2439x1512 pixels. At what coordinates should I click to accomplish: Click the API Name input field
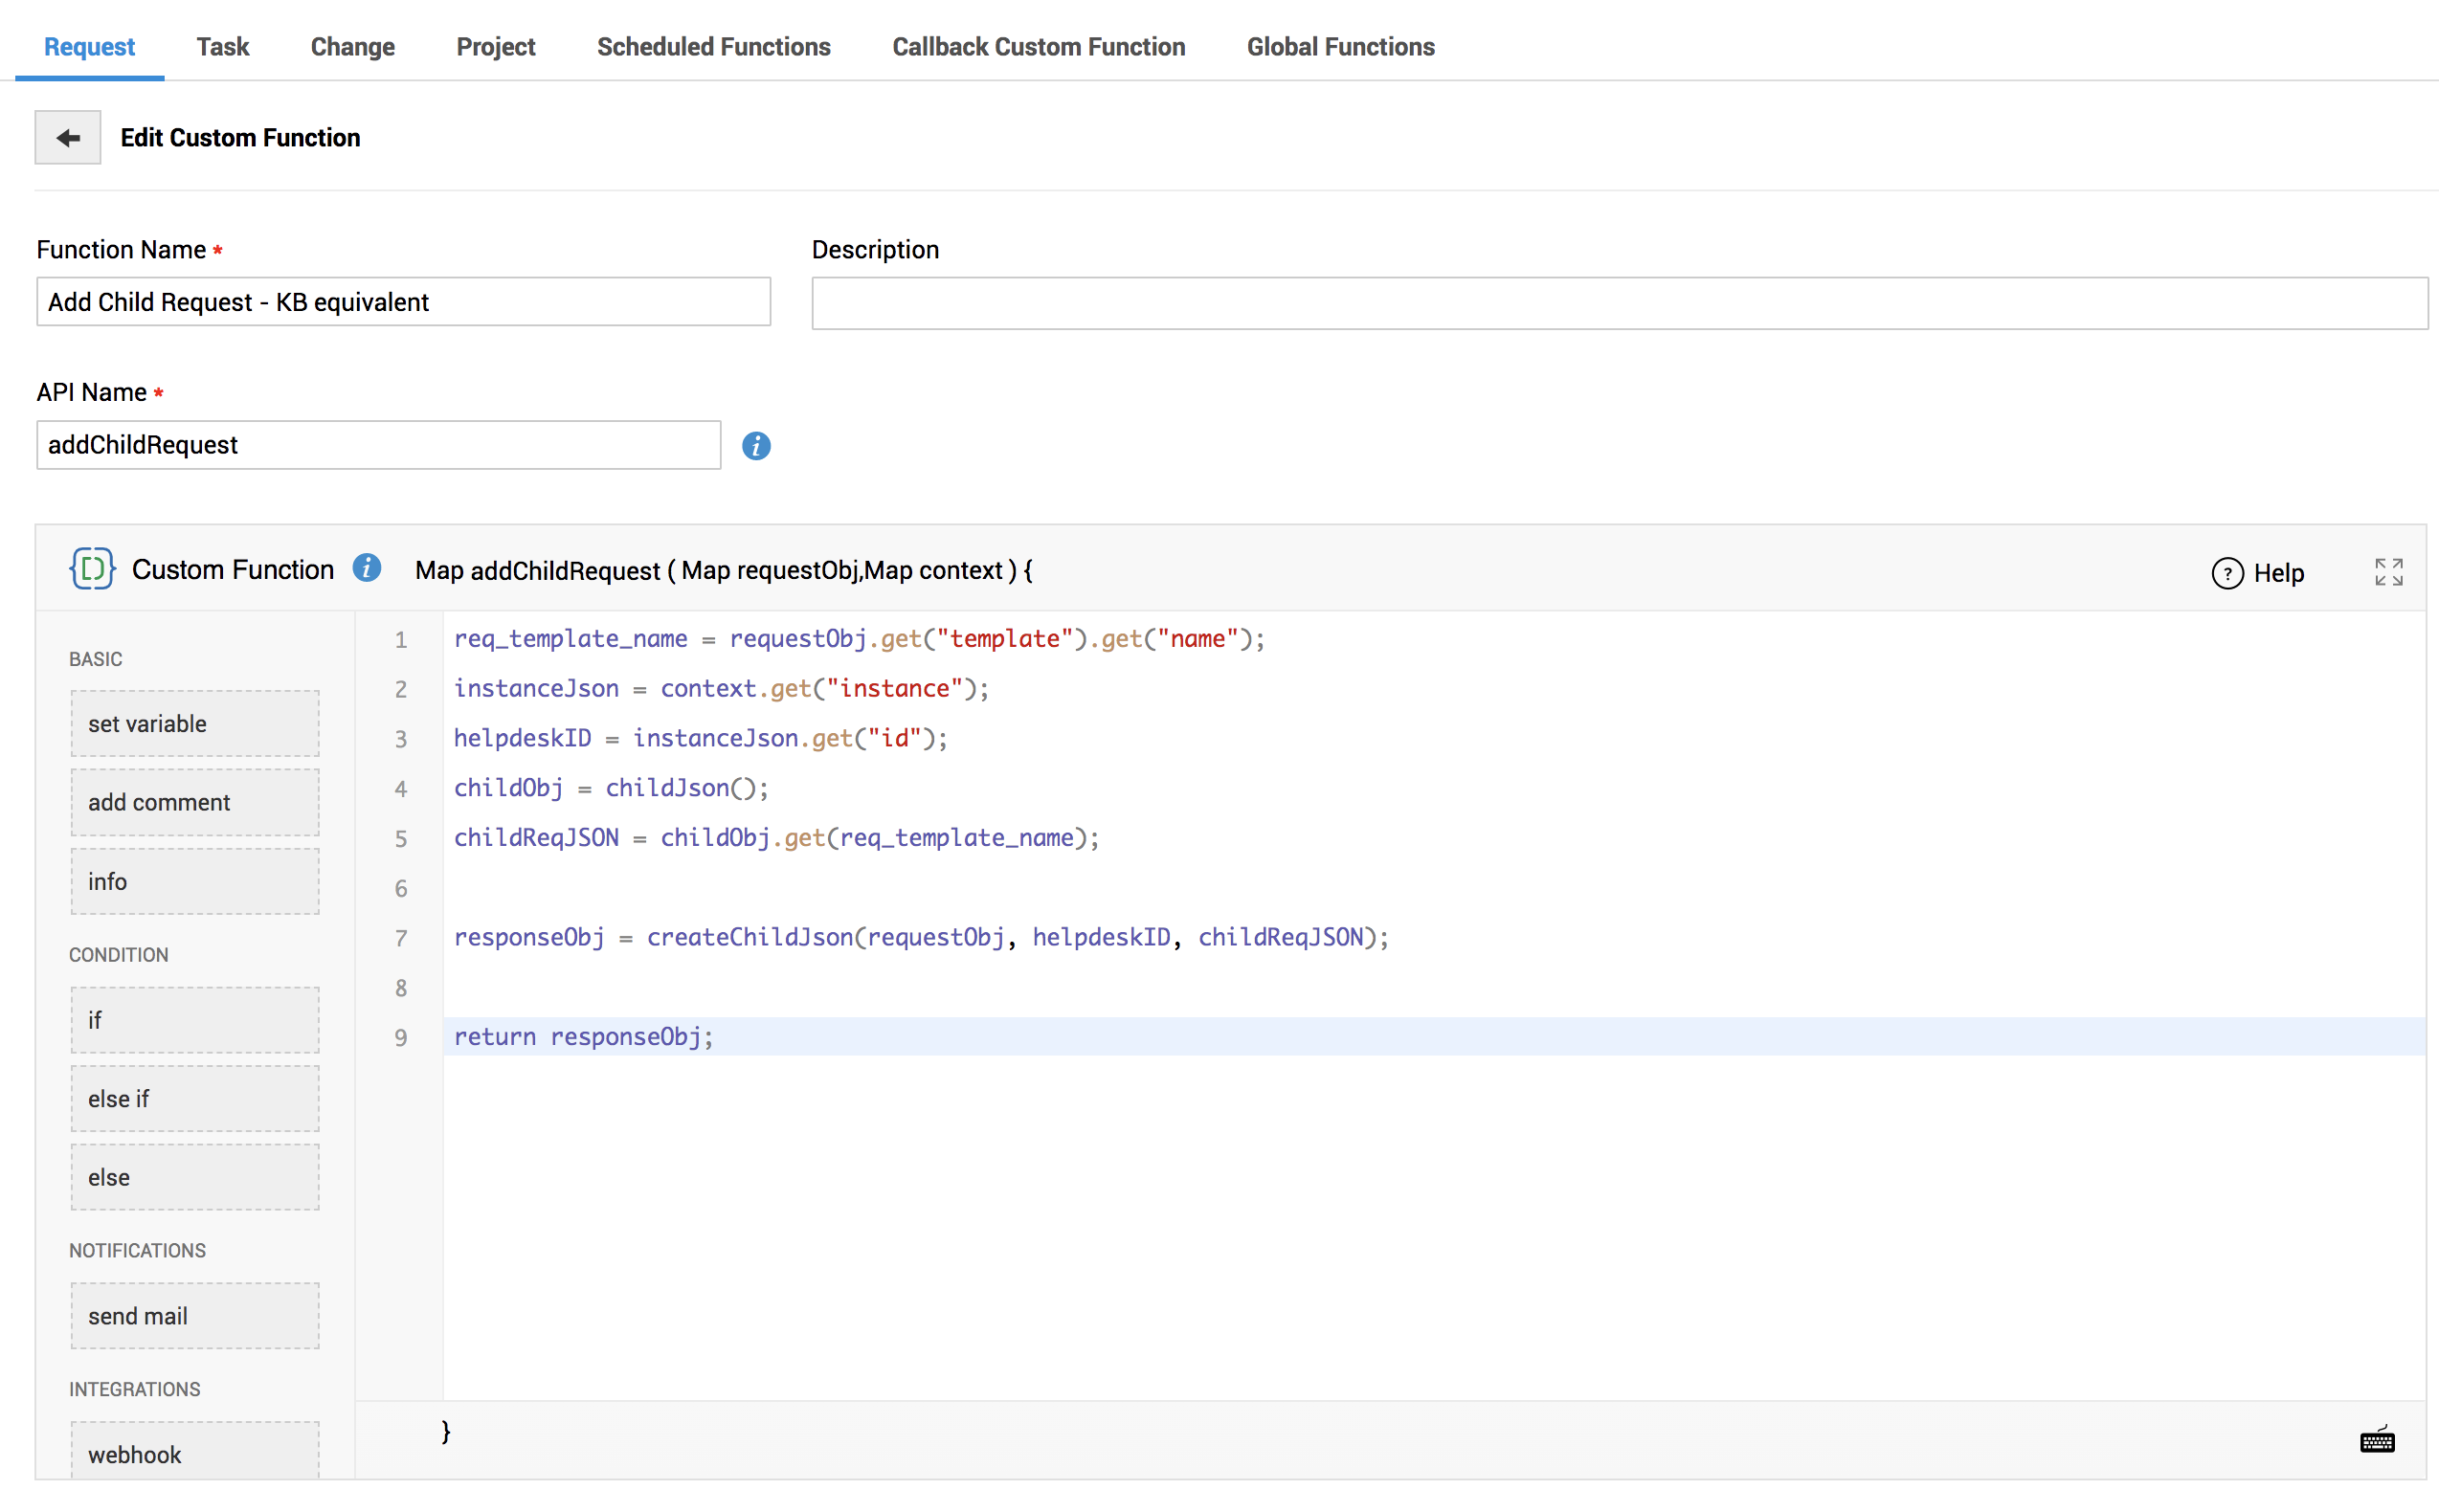(378, 445)
